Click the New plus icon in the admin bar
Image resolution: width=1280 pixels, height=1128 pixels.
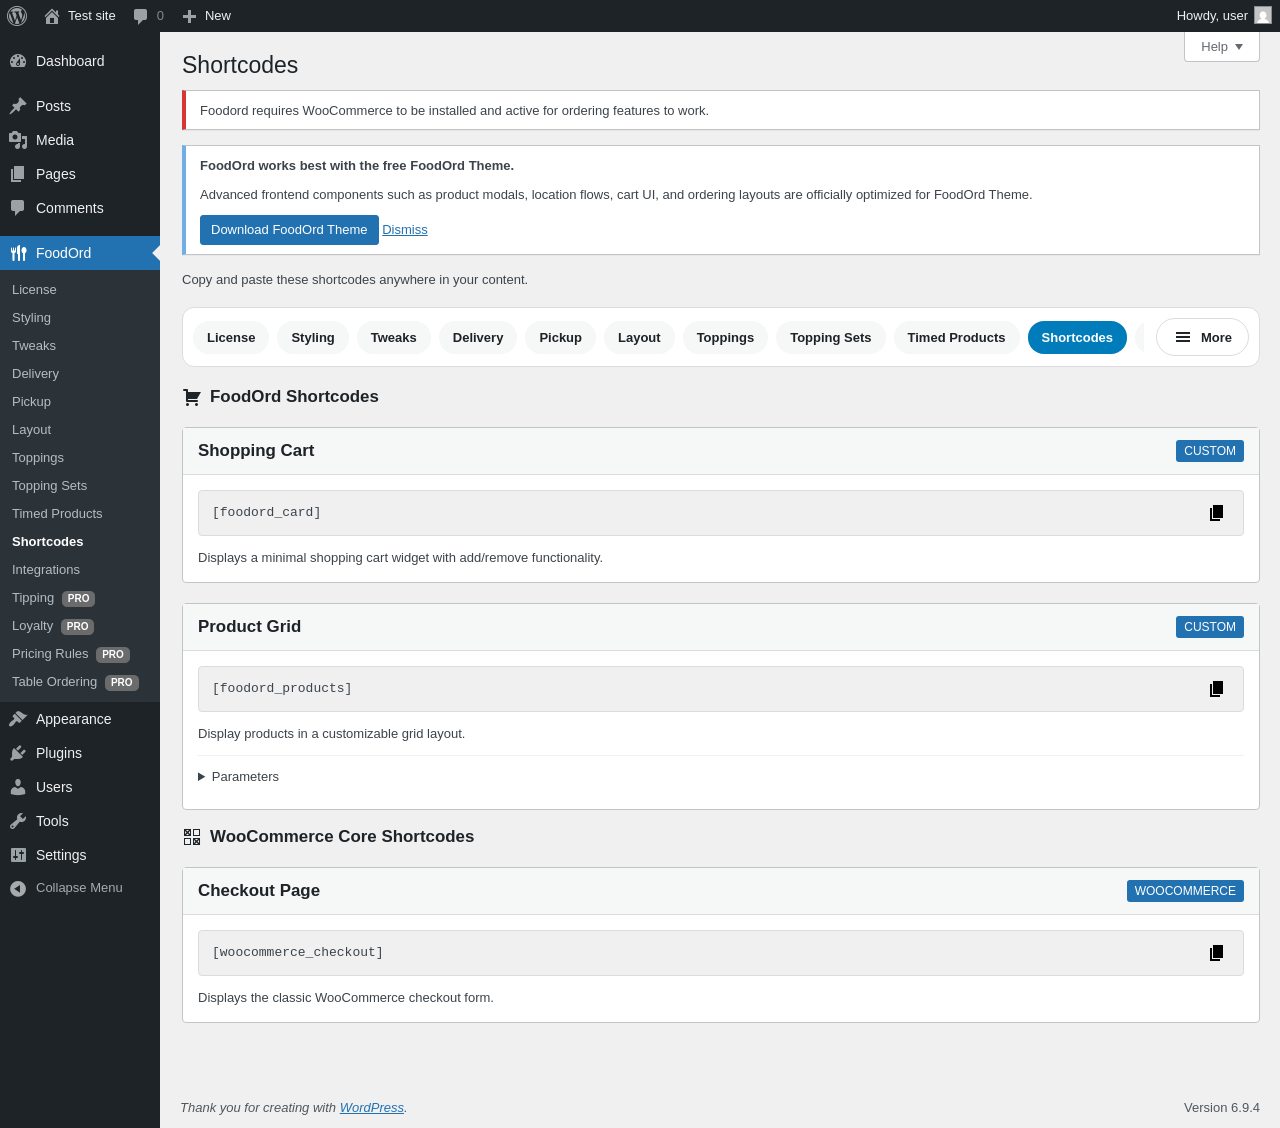189,16
